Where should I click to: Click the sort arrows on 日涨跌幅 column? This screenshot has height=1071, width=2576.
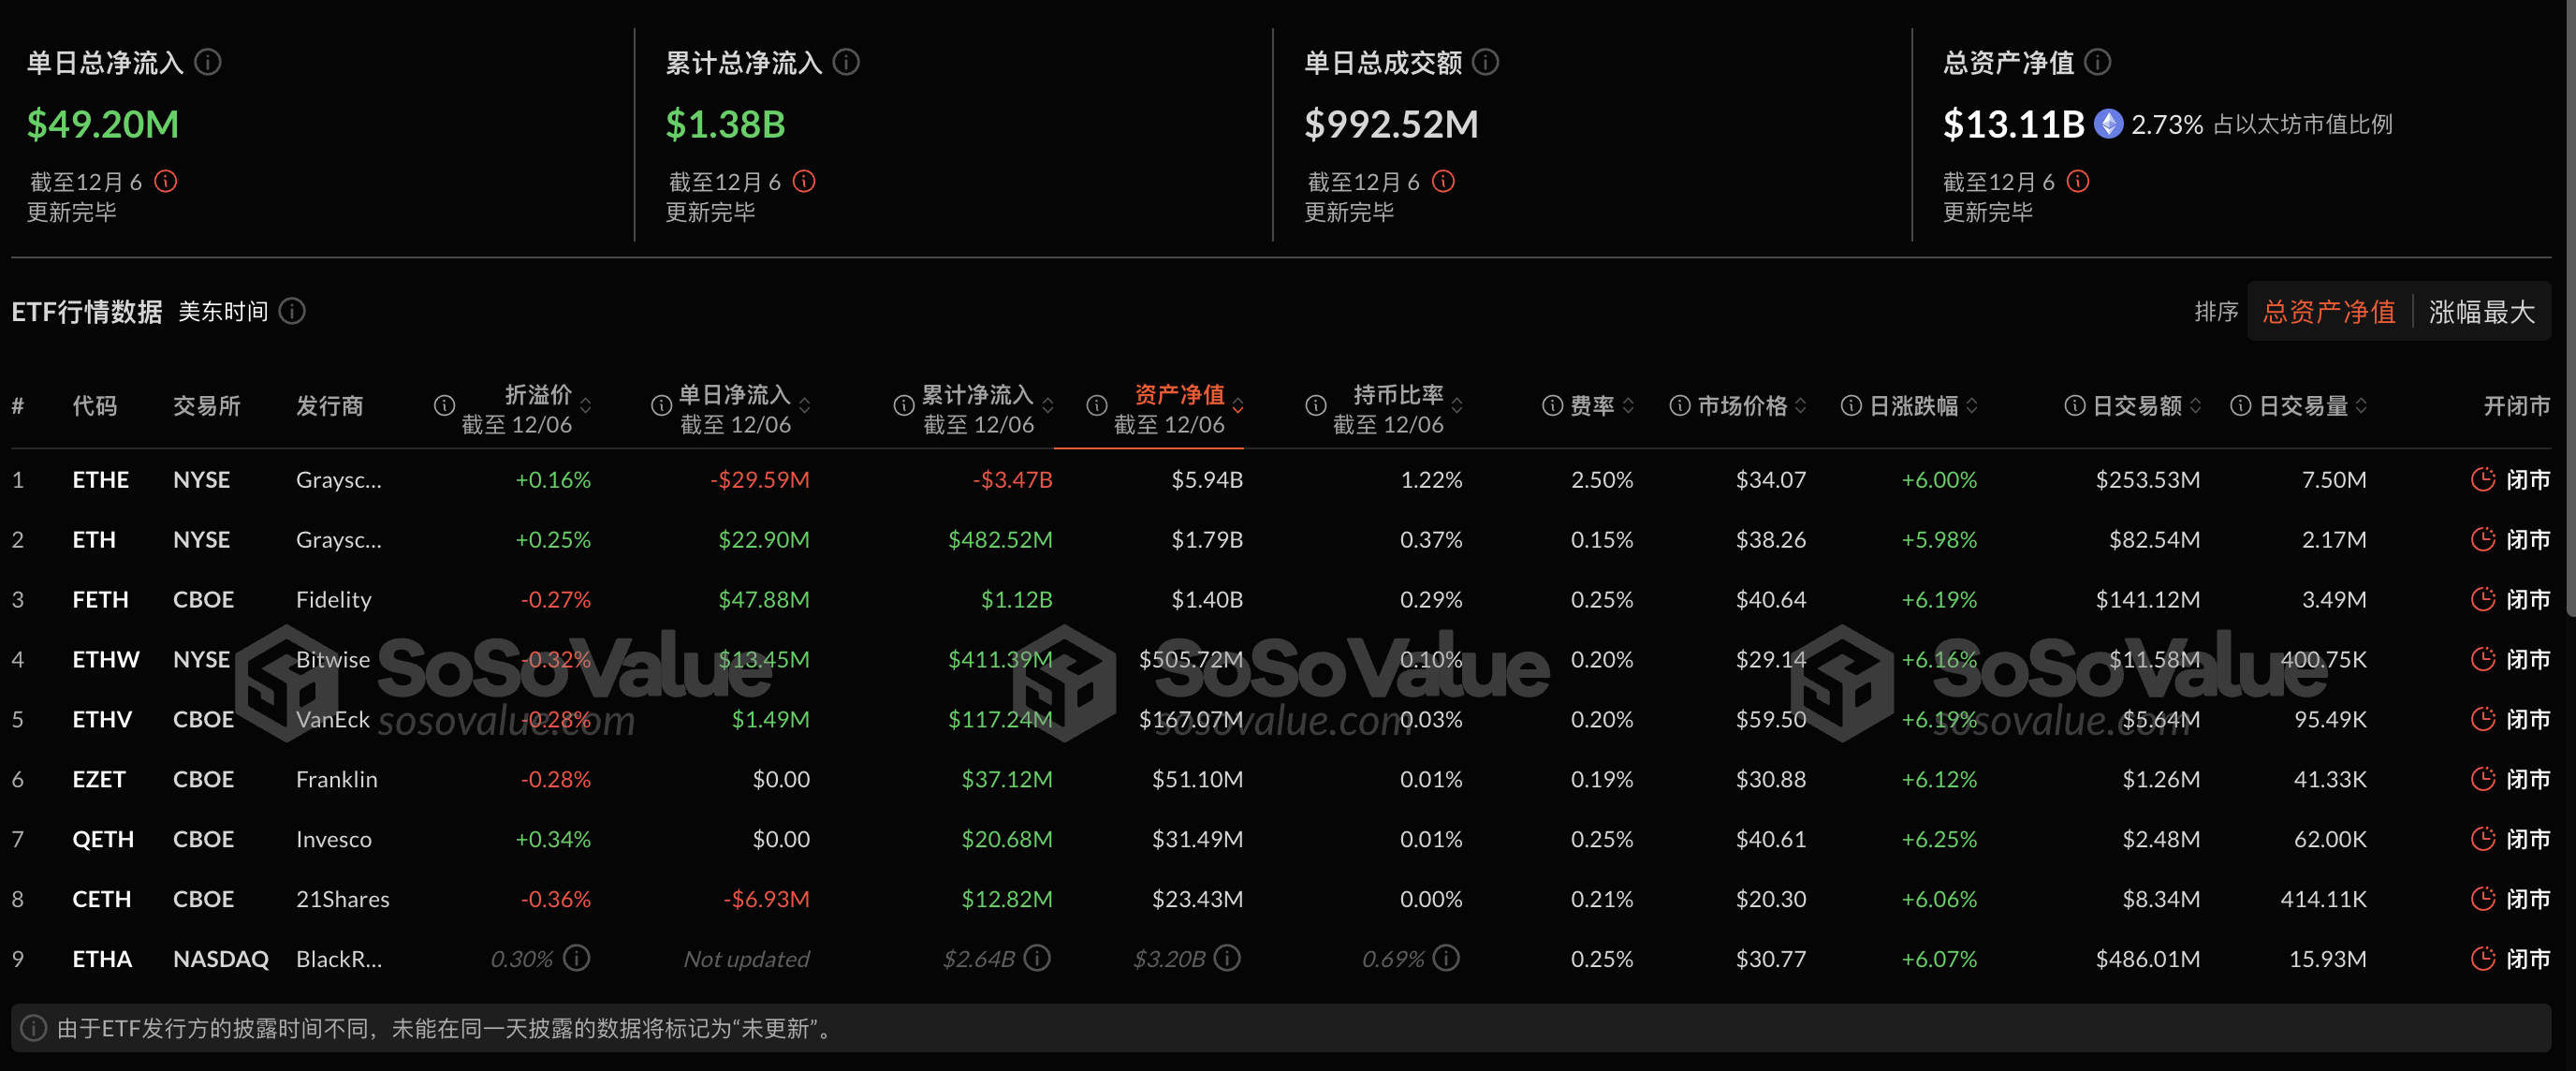point(1971,406)
